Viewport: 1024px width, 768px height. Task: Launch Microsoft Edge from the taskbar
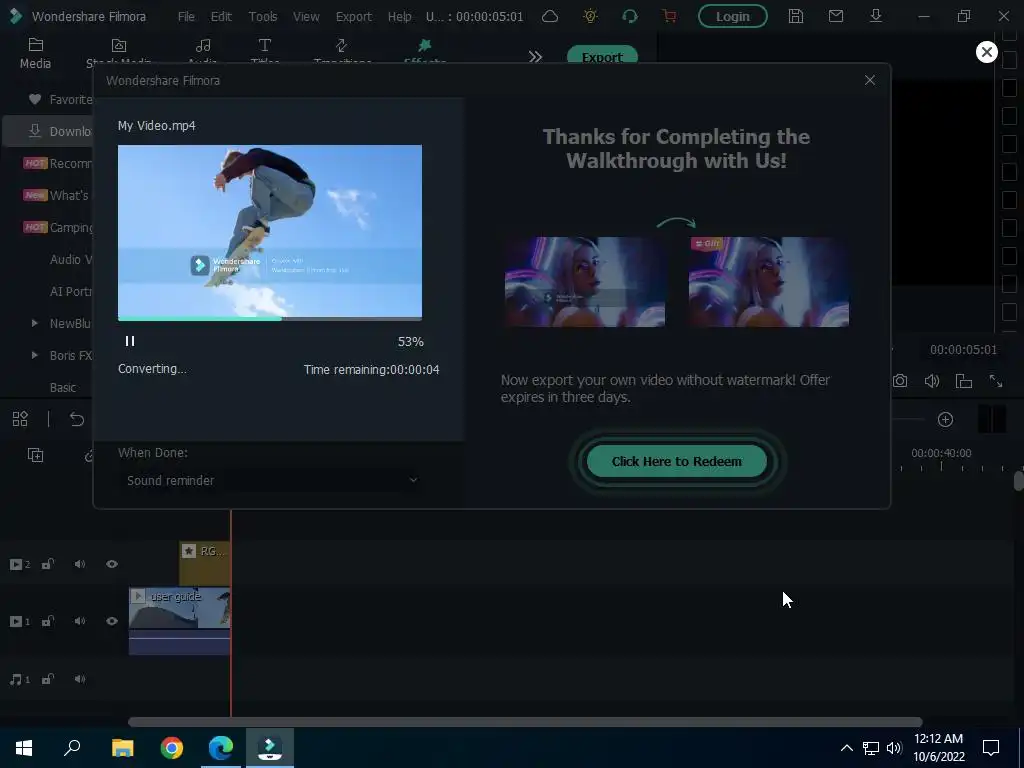pos(221,748)
